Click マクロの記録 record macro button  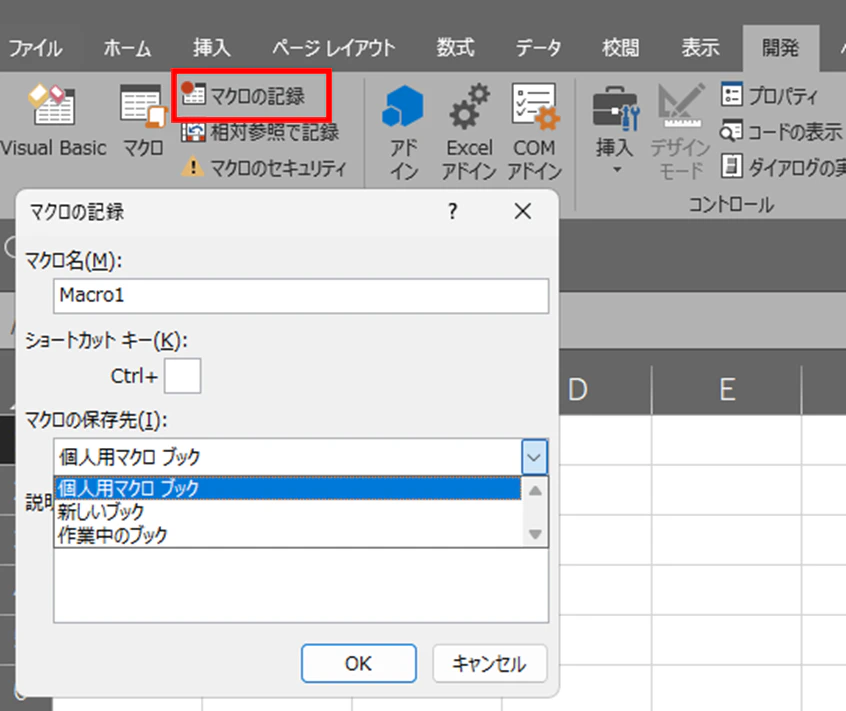point(252,96)
